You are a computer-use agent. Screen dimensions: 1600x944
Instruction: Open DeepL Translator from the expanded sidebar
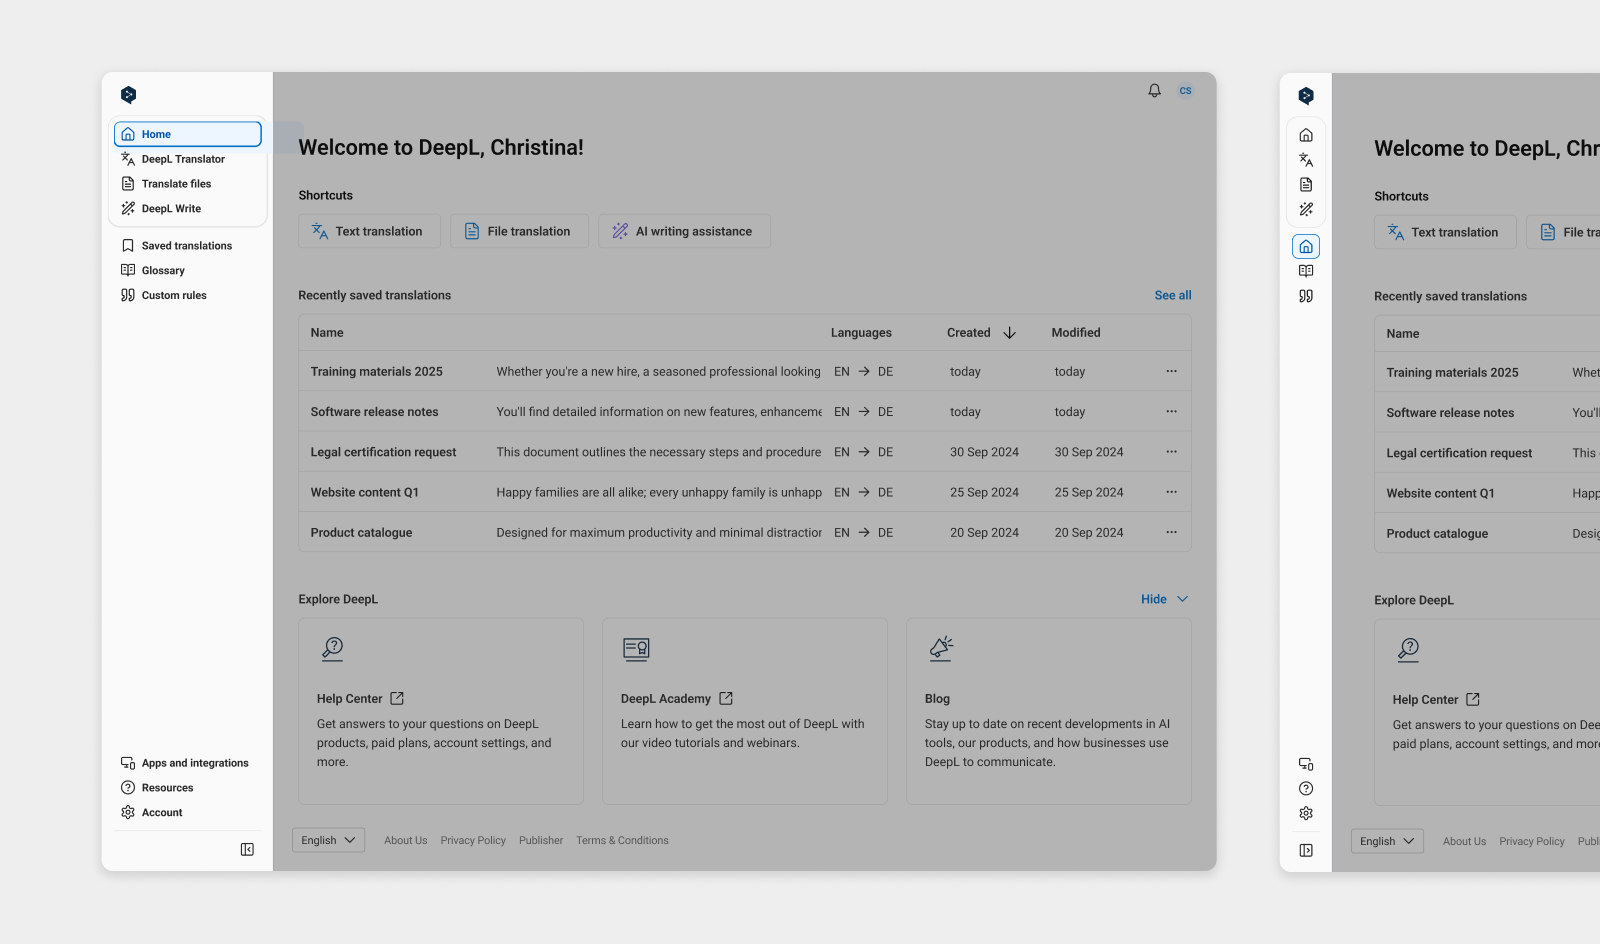point(188,159)
